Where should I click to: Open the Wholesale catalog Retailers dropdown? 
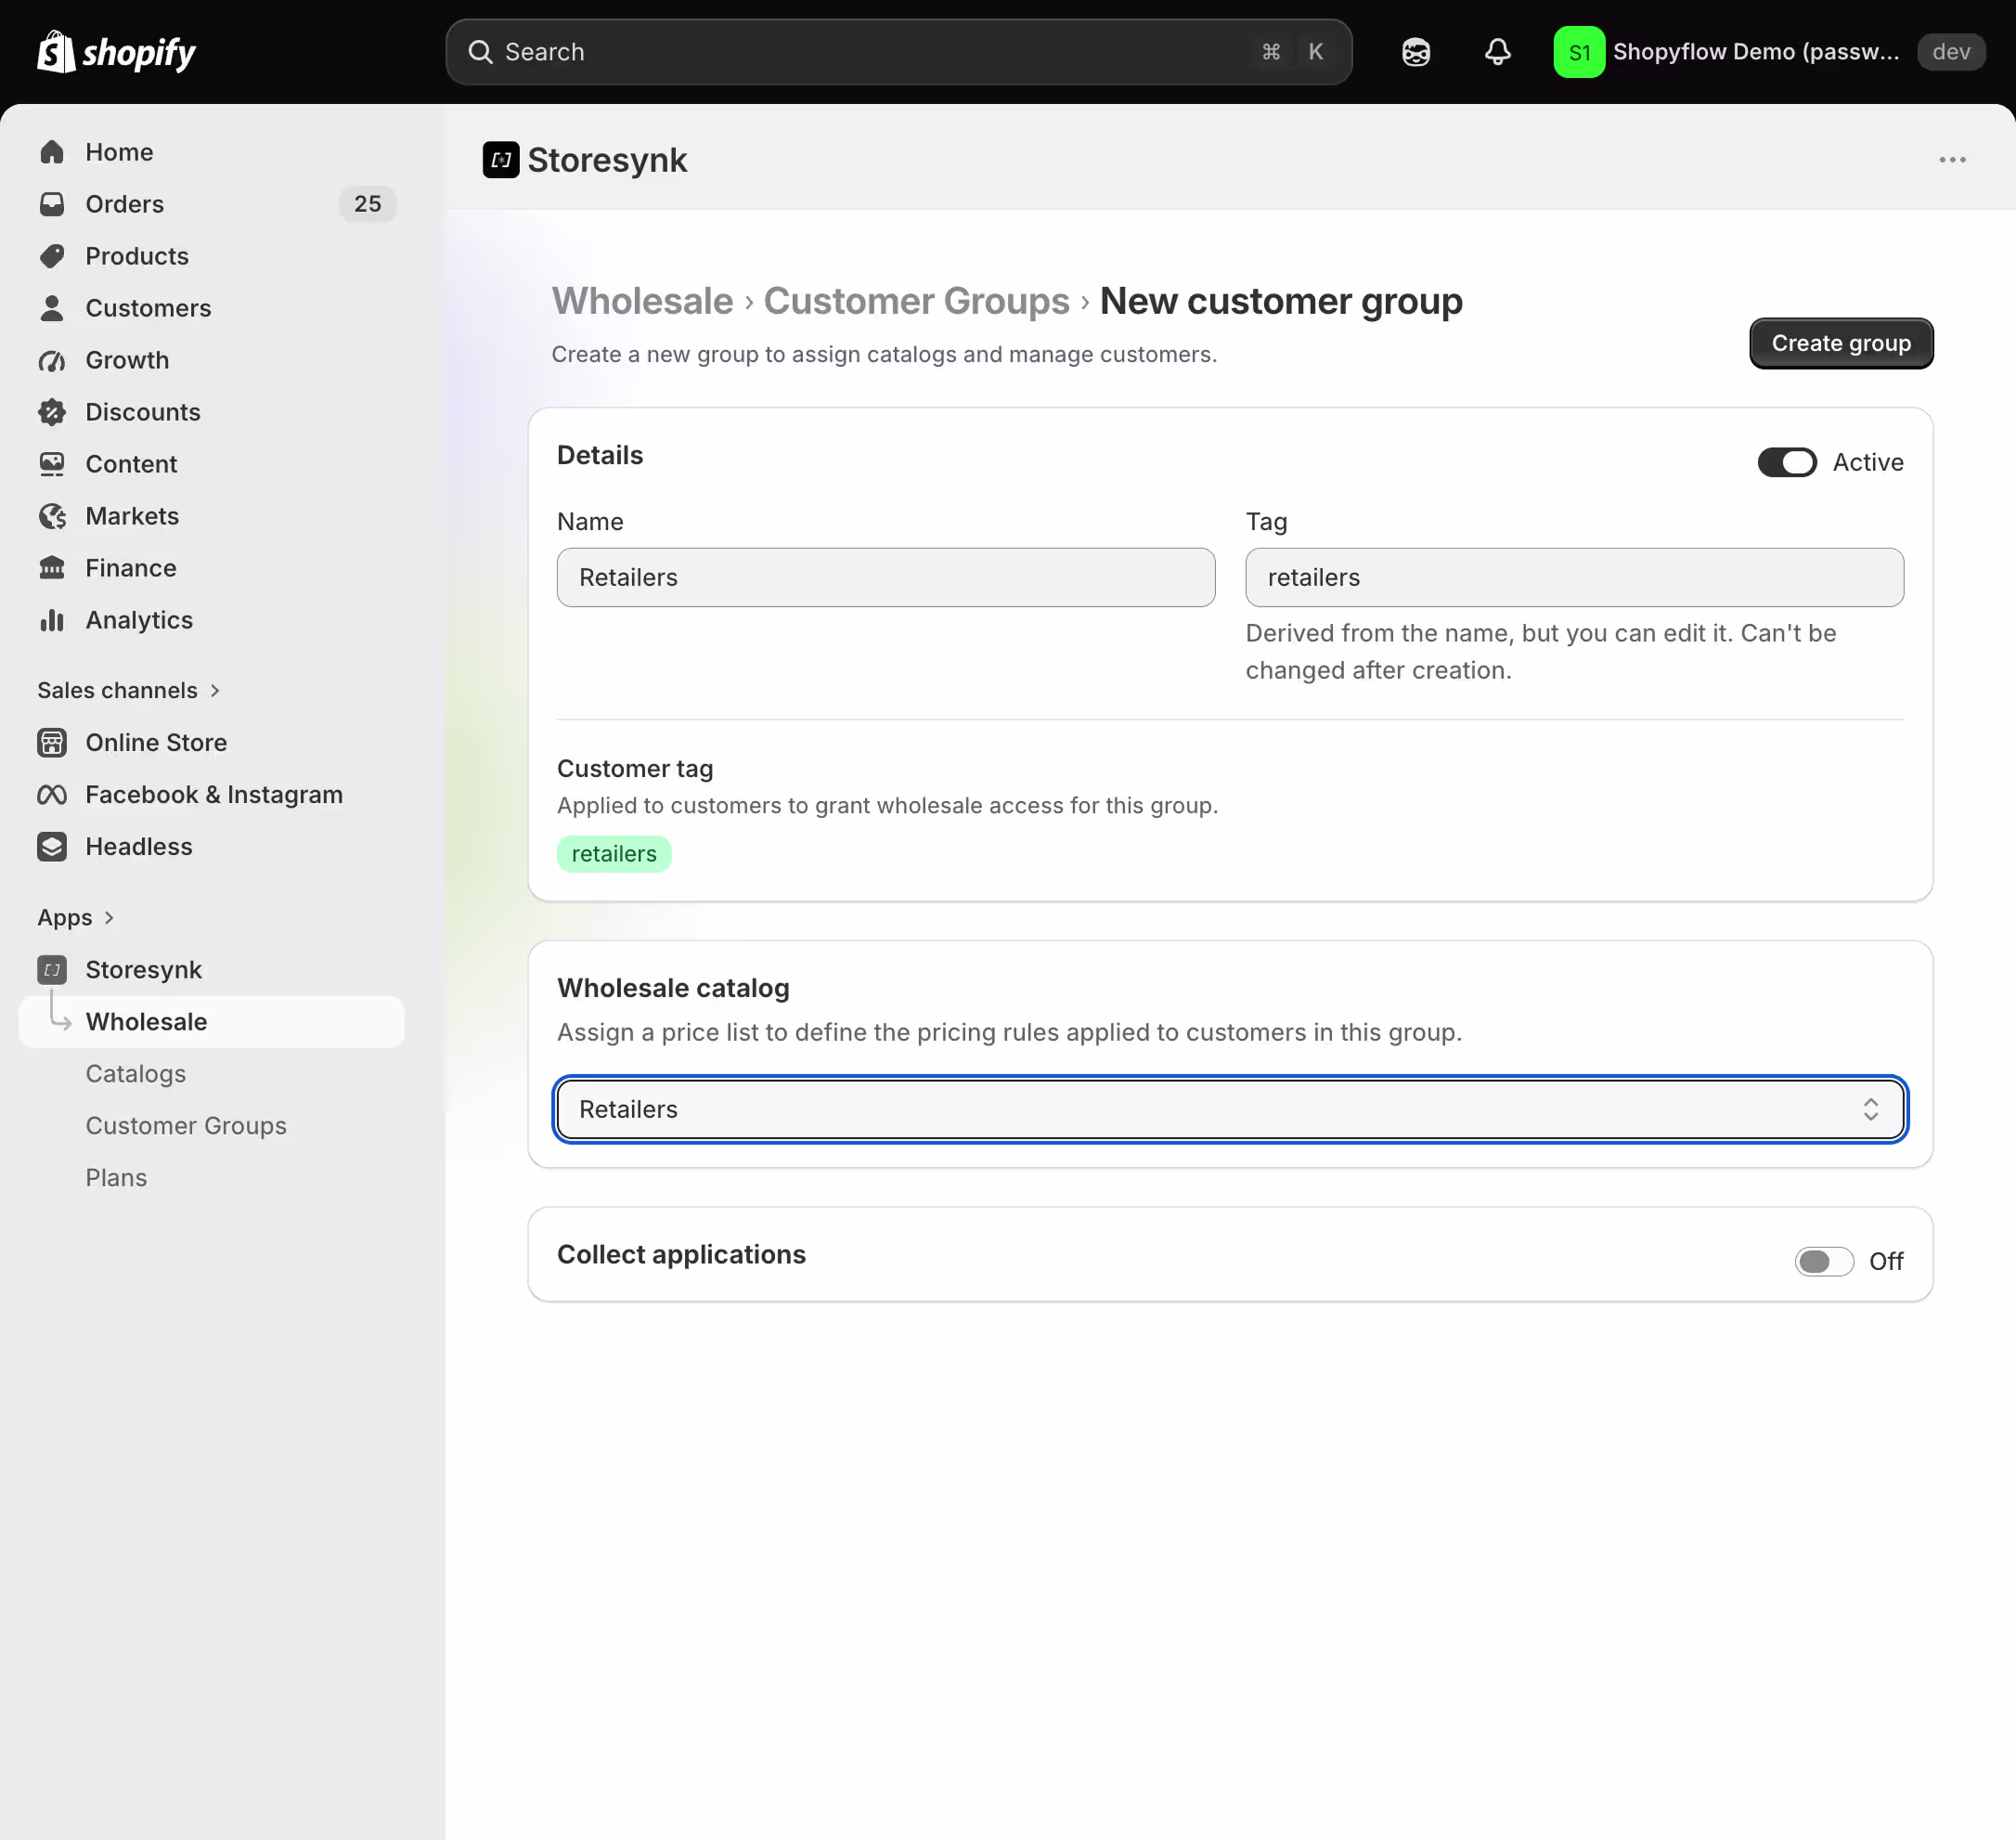pyautogui.click(x=1230, y=1110)
